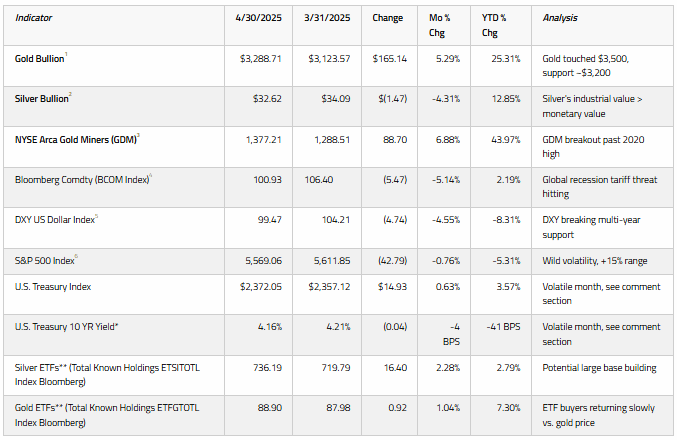Select the GDM YTD change 43.97%
The height and width of the screenshot is (440, 677).
506,140
